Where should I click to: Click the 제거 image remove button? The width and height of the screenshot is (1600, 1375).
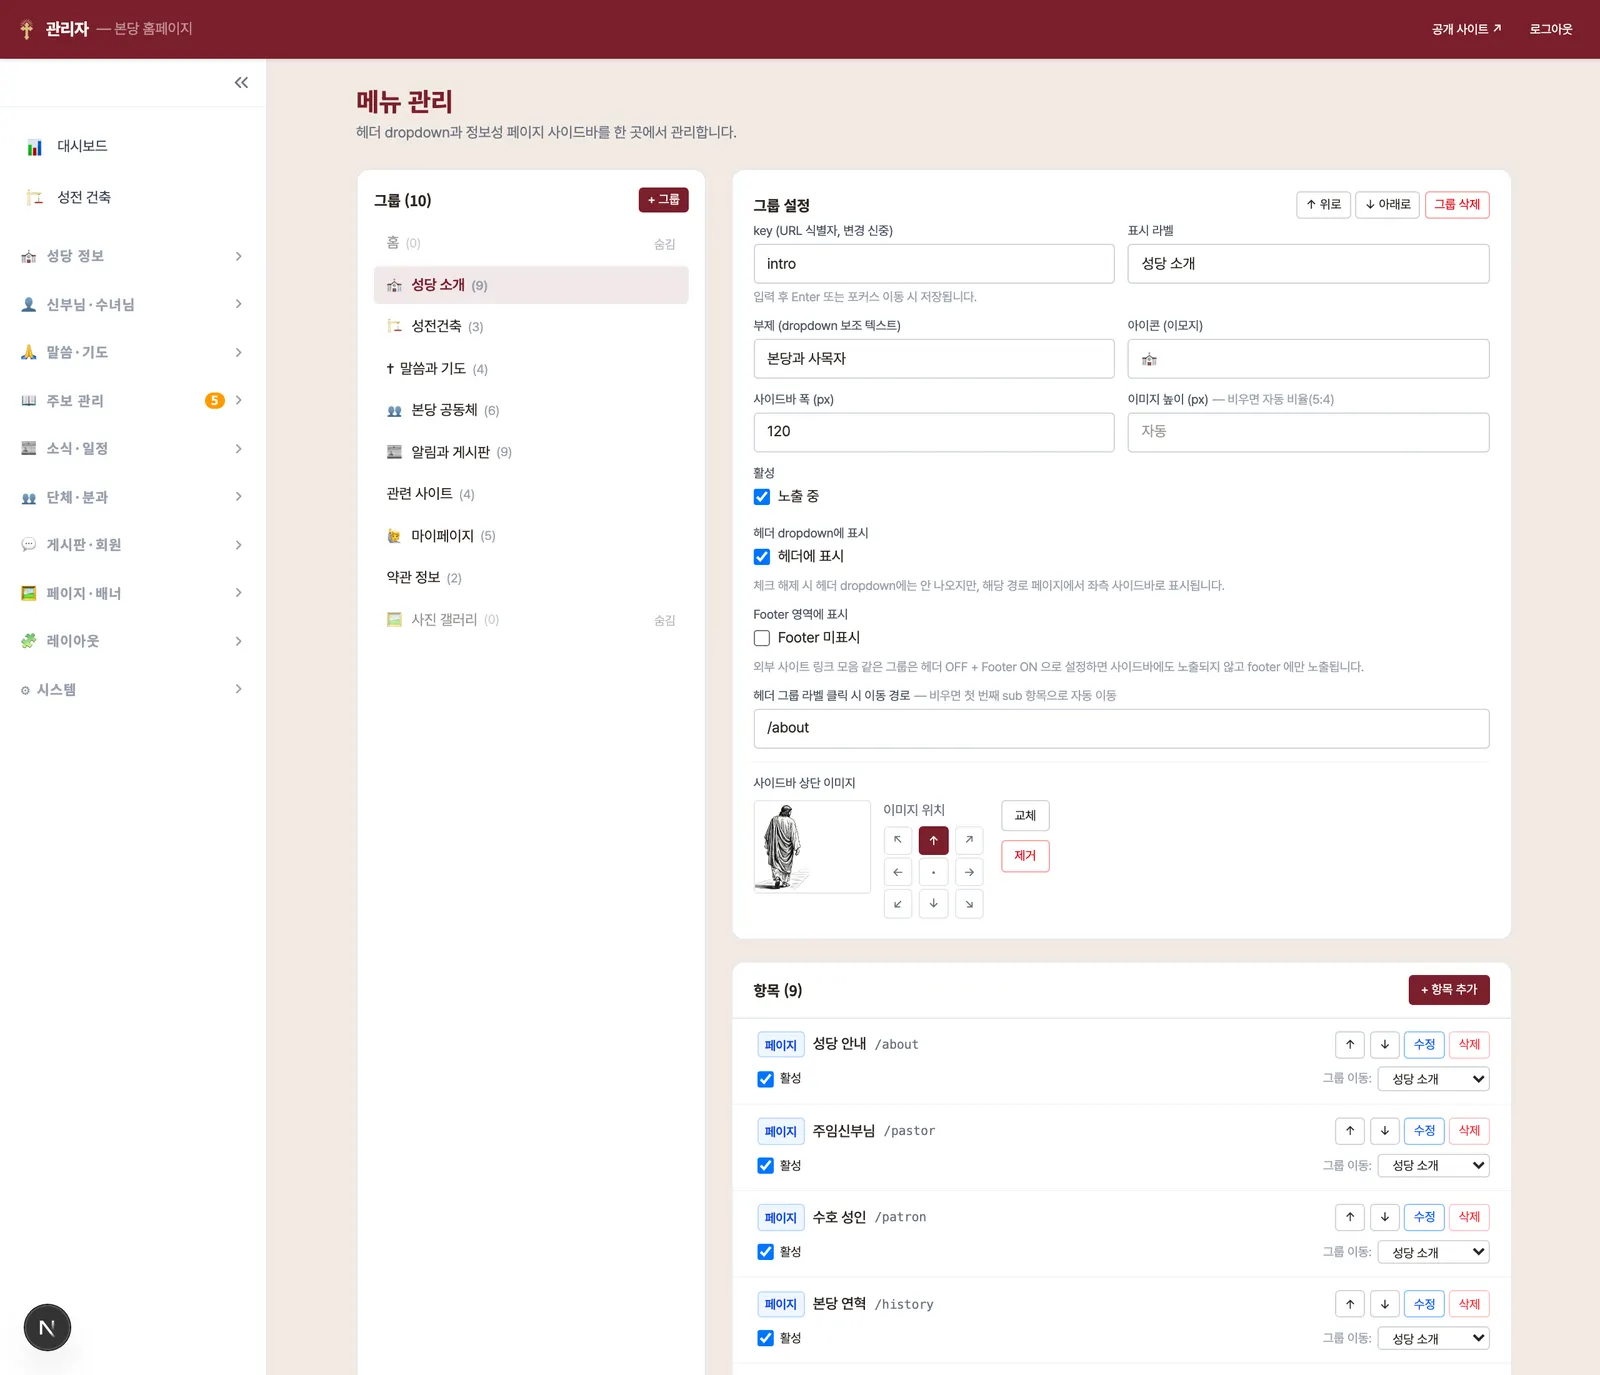click(x=1025, y=856)
